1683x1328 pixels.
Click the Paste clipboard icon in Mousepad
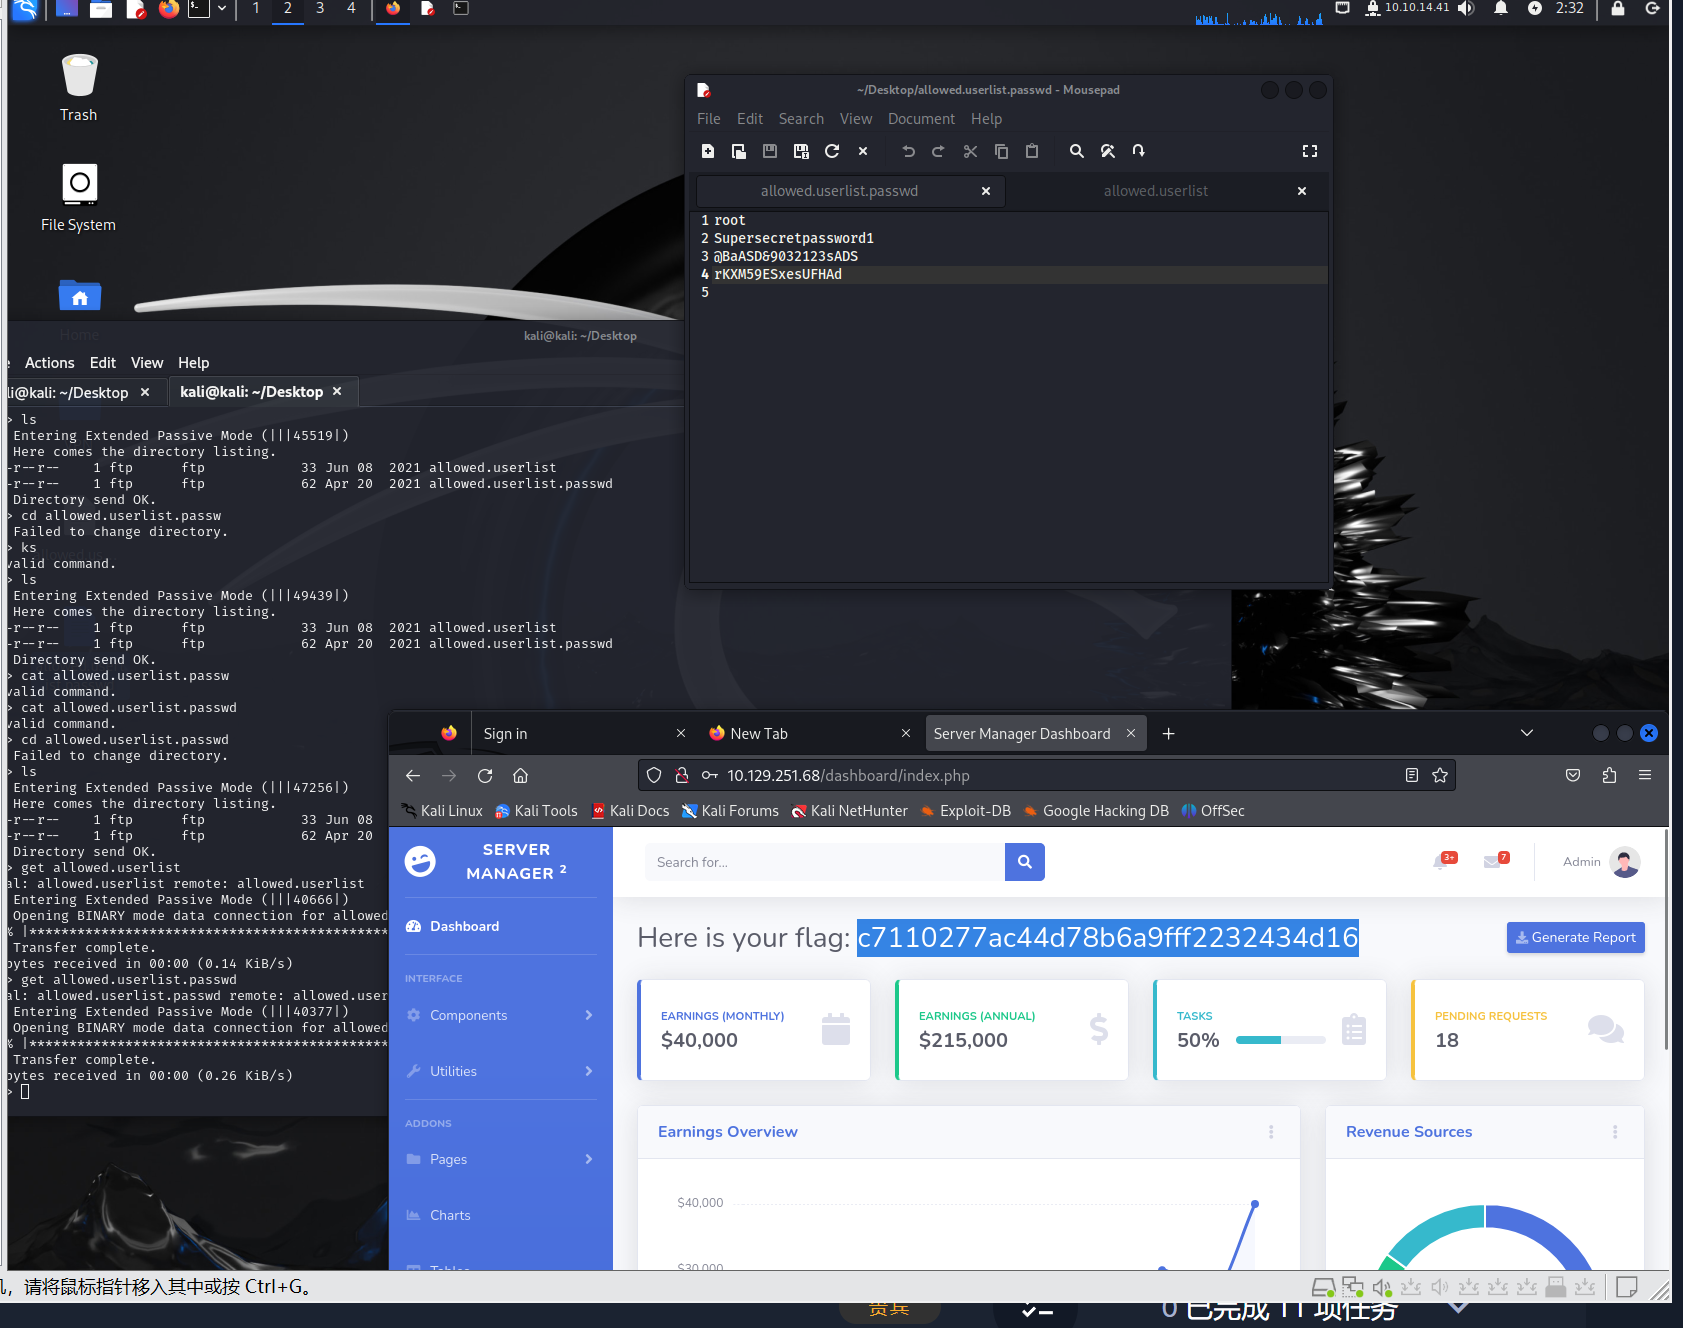(1032, 151)
